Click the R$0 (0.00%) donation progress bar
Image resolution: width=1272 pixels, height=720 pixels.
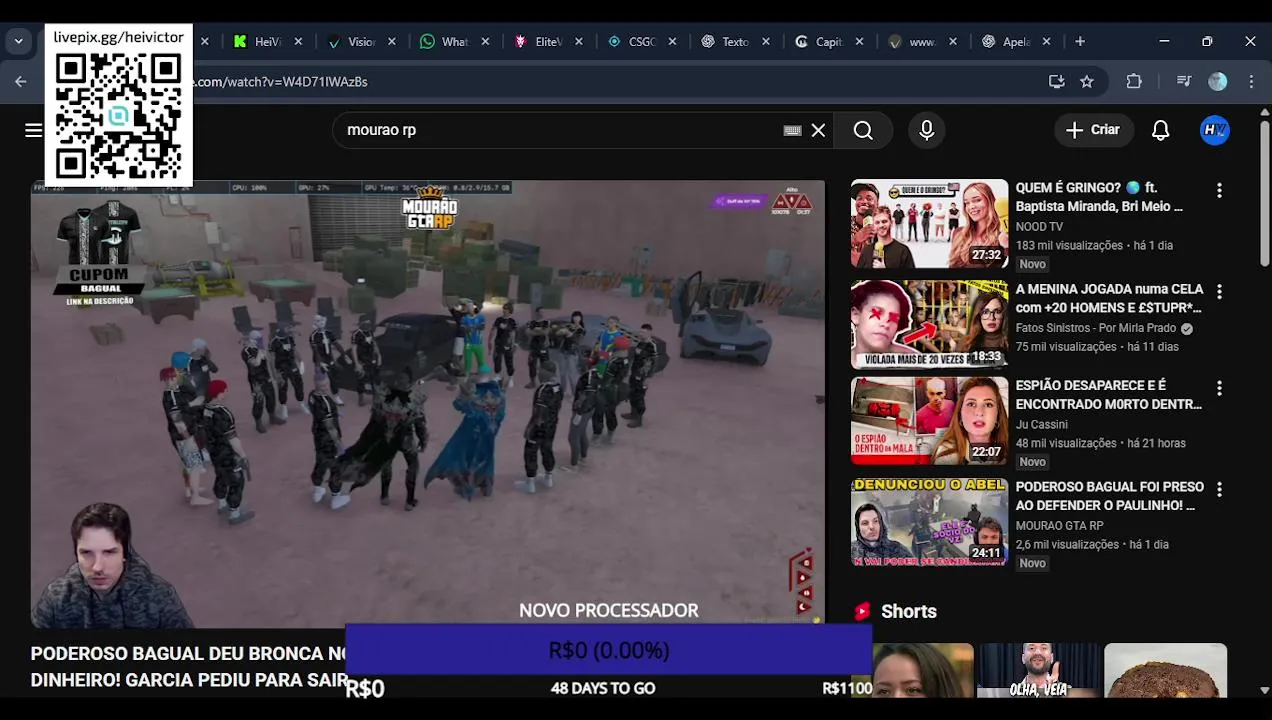(608, 650)
